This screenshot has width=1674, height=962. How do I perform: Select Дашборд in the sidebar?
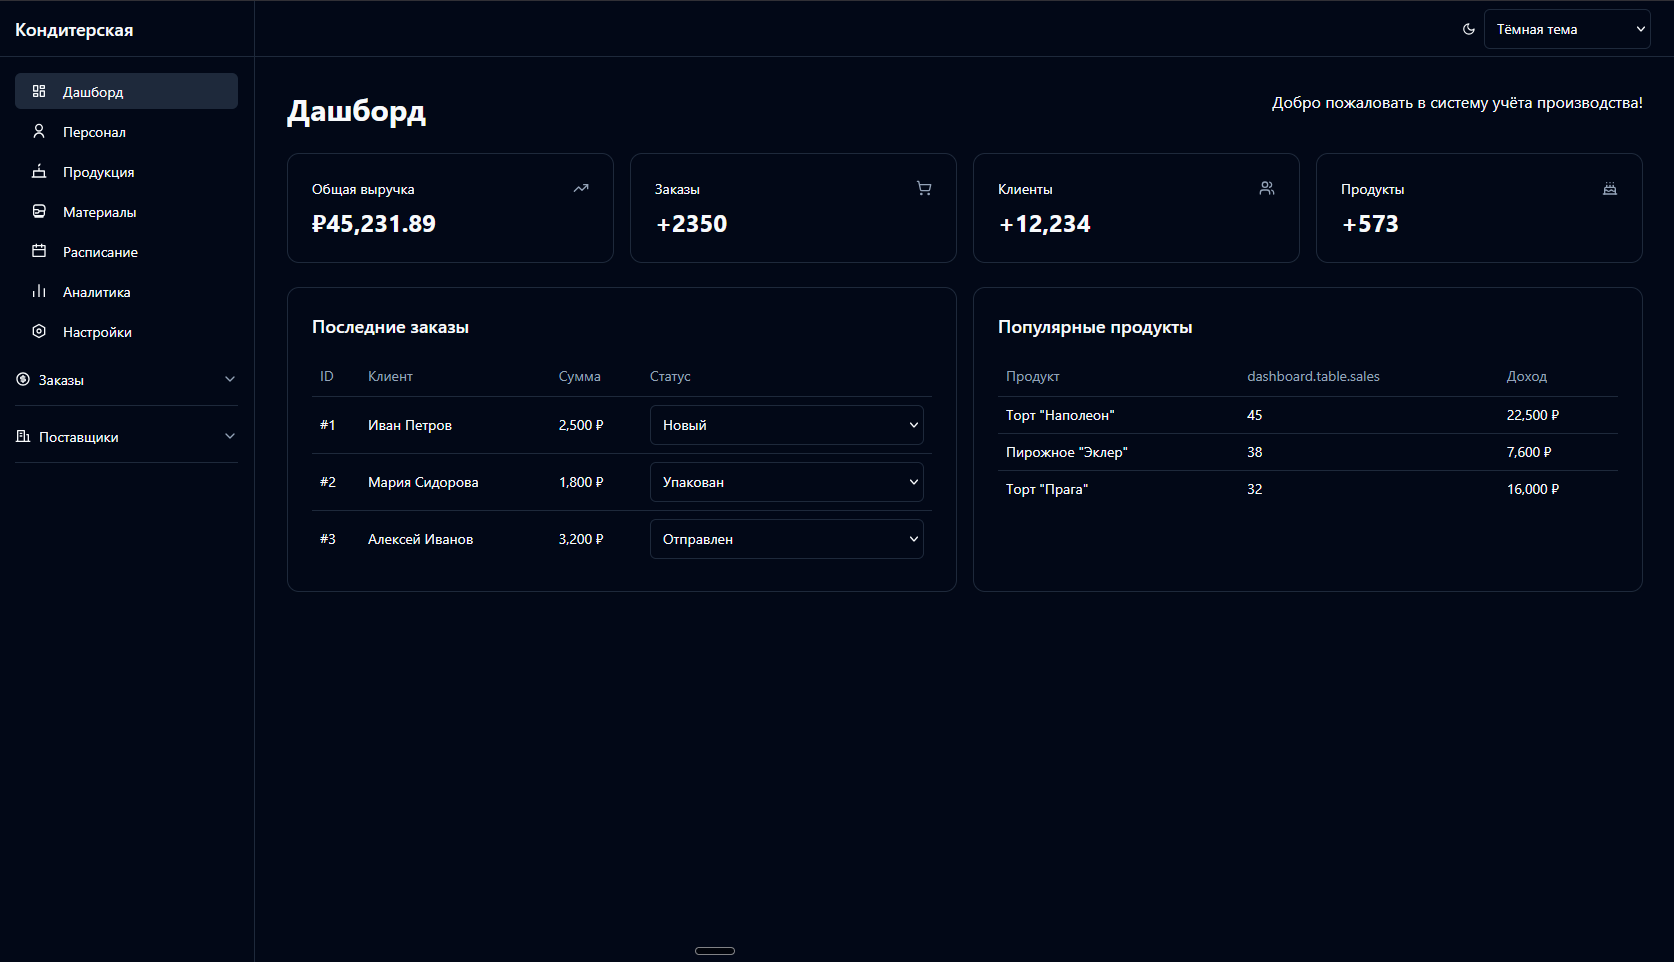[x=93, y=92]
